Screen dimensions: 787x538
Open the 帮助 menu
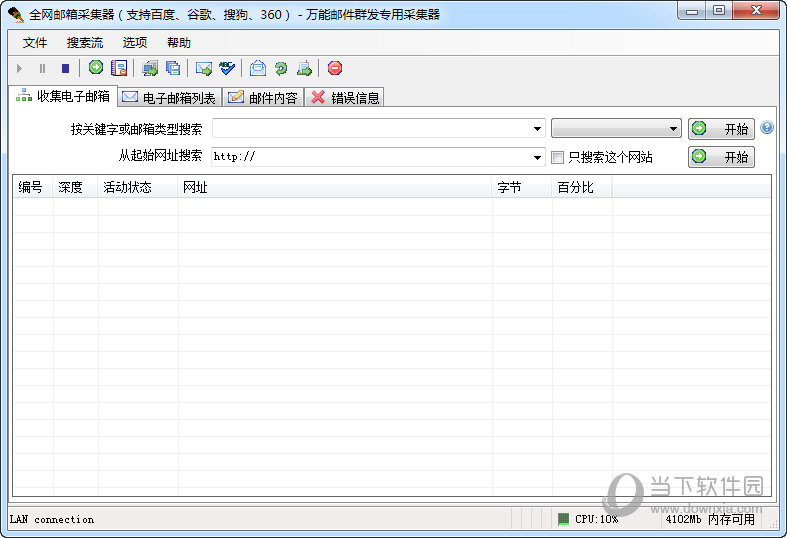[179, 43]
